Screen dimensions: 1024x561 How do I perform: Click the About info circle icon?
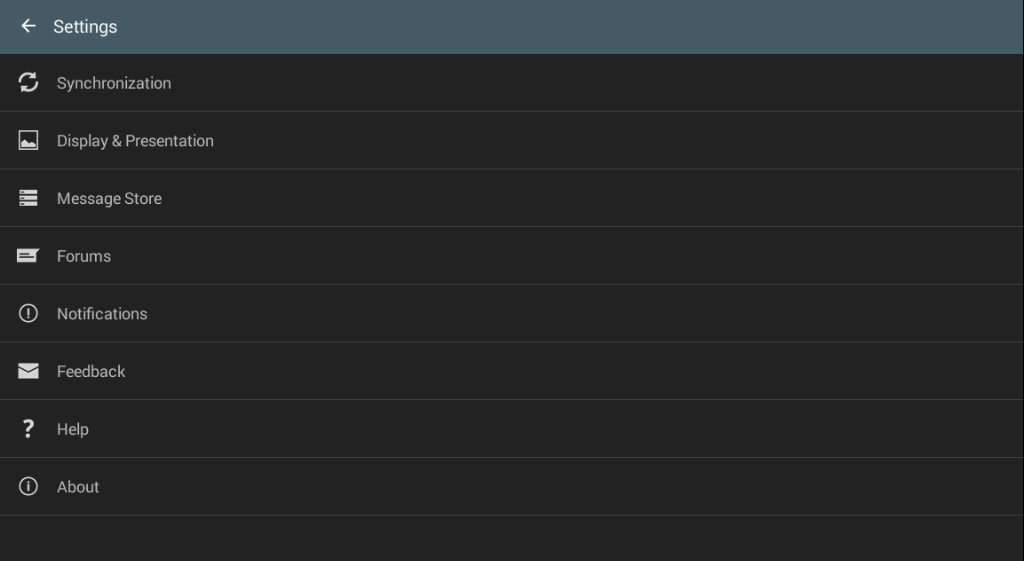click(x=28, y=487)
